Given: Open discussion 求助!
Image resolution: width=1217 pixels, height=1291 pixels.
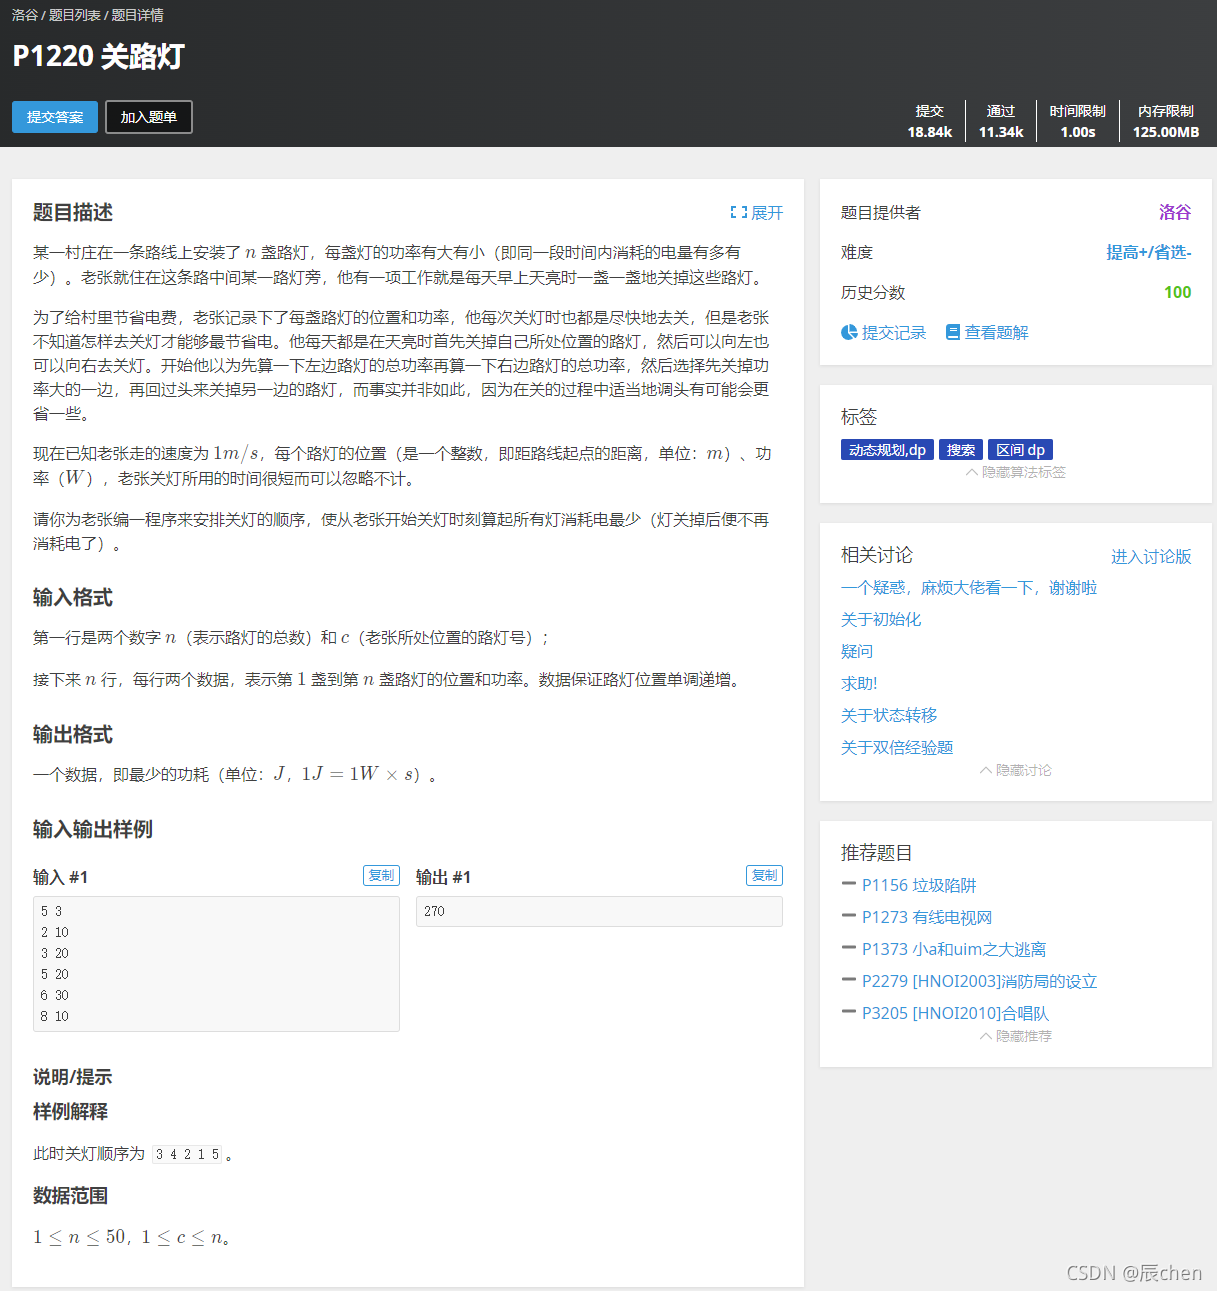Looking at the screenshot, I should (859, 683).
